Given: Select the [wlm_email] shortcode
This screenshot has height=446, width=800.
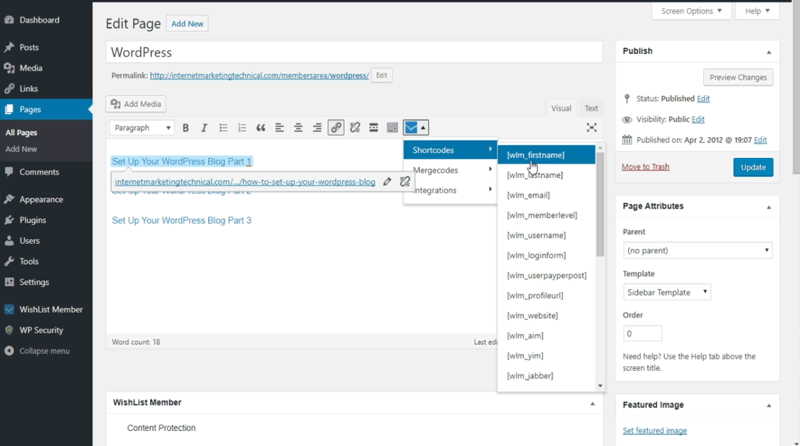Looking at the screenshot, I should [x=528, y=195].
